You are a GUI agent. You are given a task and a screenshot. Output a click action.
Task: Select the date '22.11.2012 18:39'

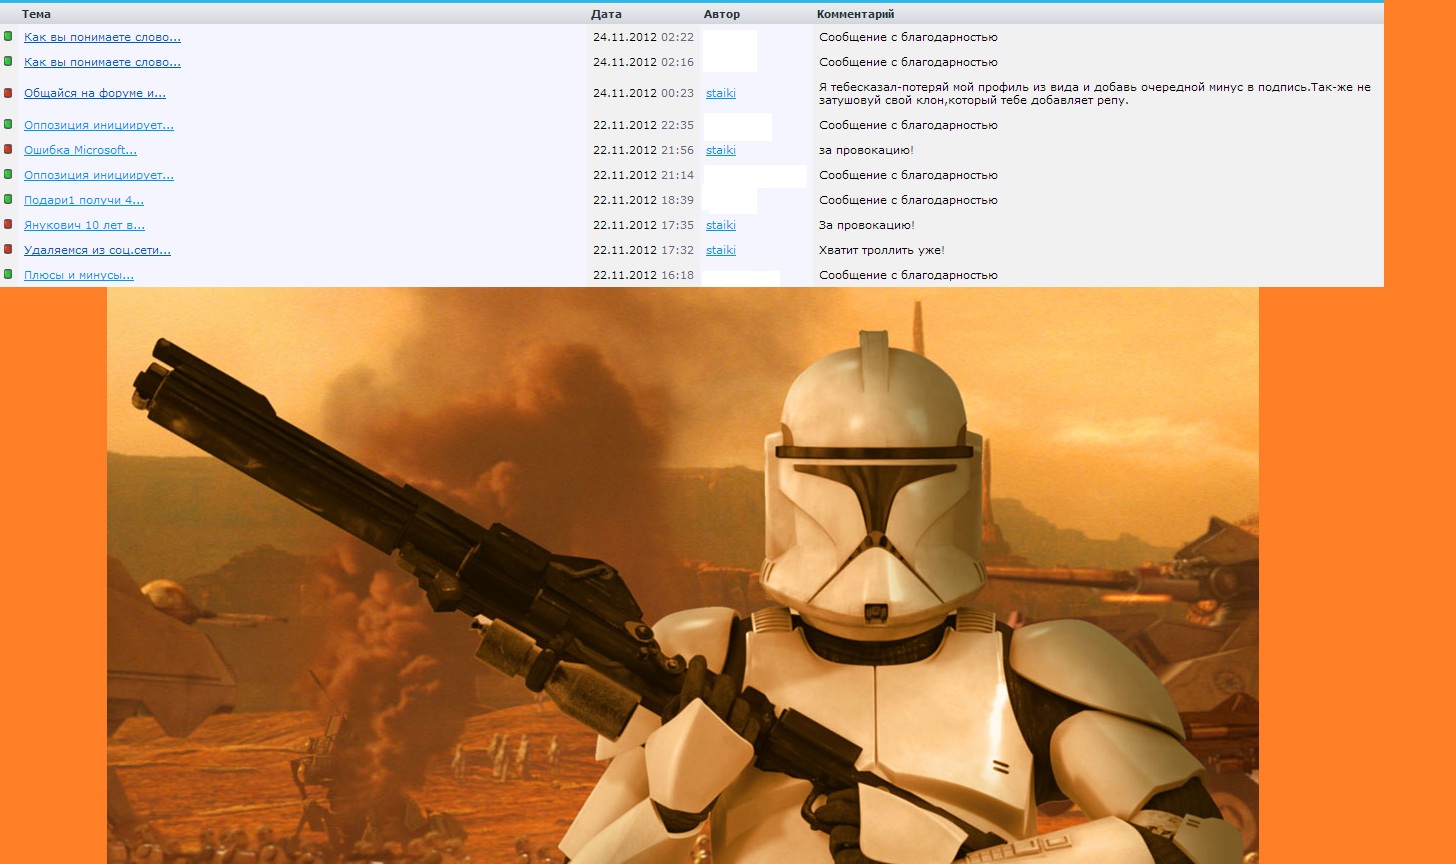(643, 200)
